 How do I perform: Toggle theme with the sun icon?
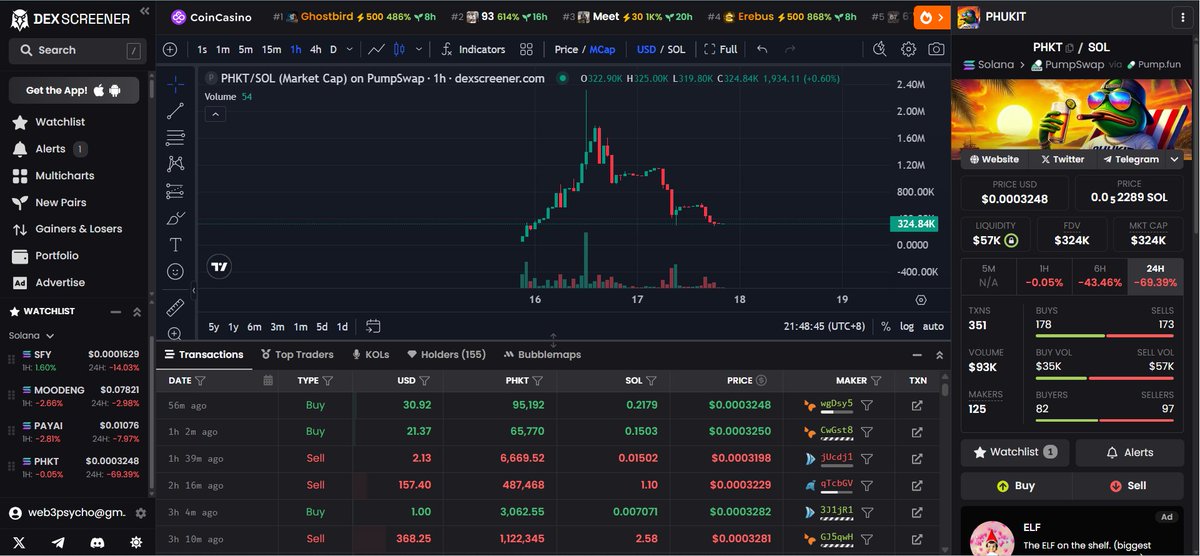[135, 541]
